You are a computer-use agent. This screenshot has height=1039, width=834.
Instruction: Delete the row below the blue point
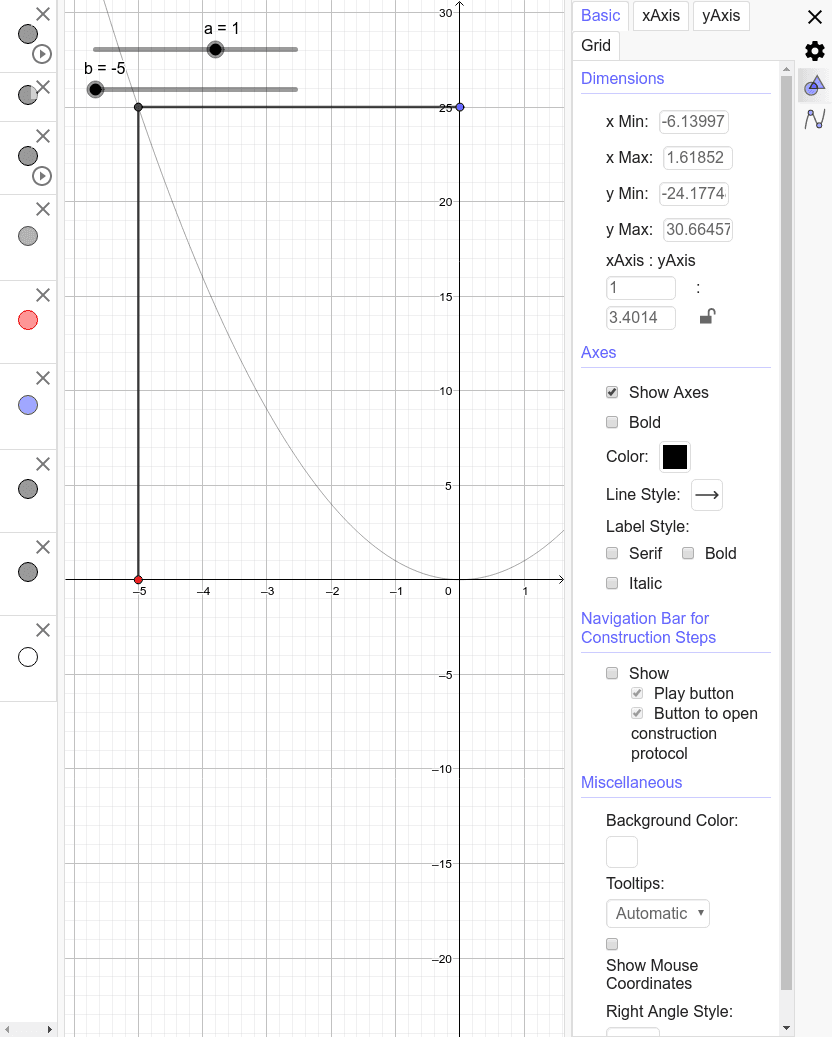[x=43, y=464]
